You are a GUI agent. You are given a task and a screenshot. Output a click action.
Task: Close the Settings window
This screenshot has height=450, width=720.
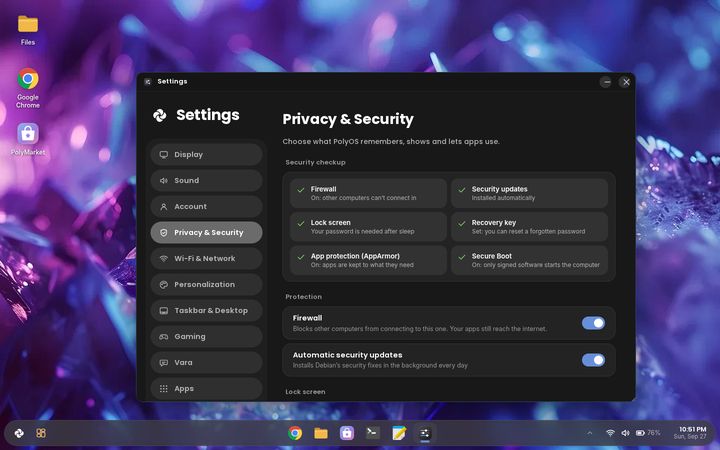626,82
